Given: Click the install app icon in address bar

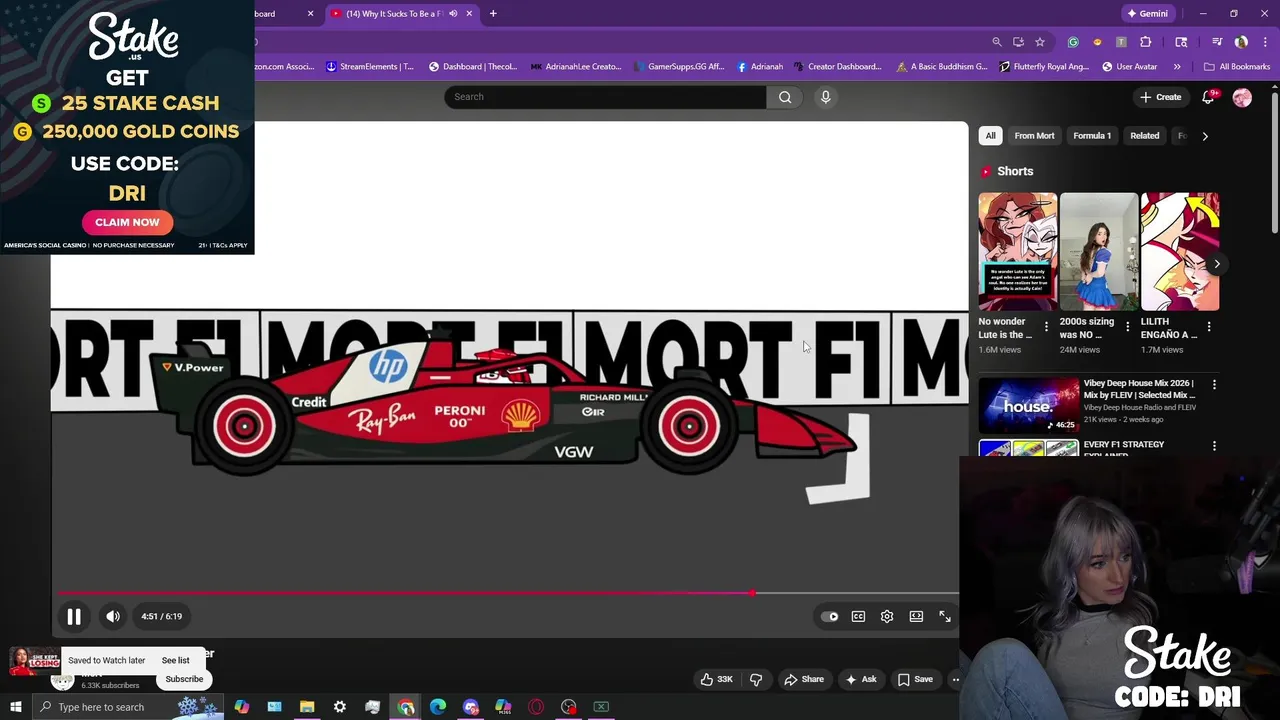Looking at the screenshot, I should click(x=1018, y=42).
